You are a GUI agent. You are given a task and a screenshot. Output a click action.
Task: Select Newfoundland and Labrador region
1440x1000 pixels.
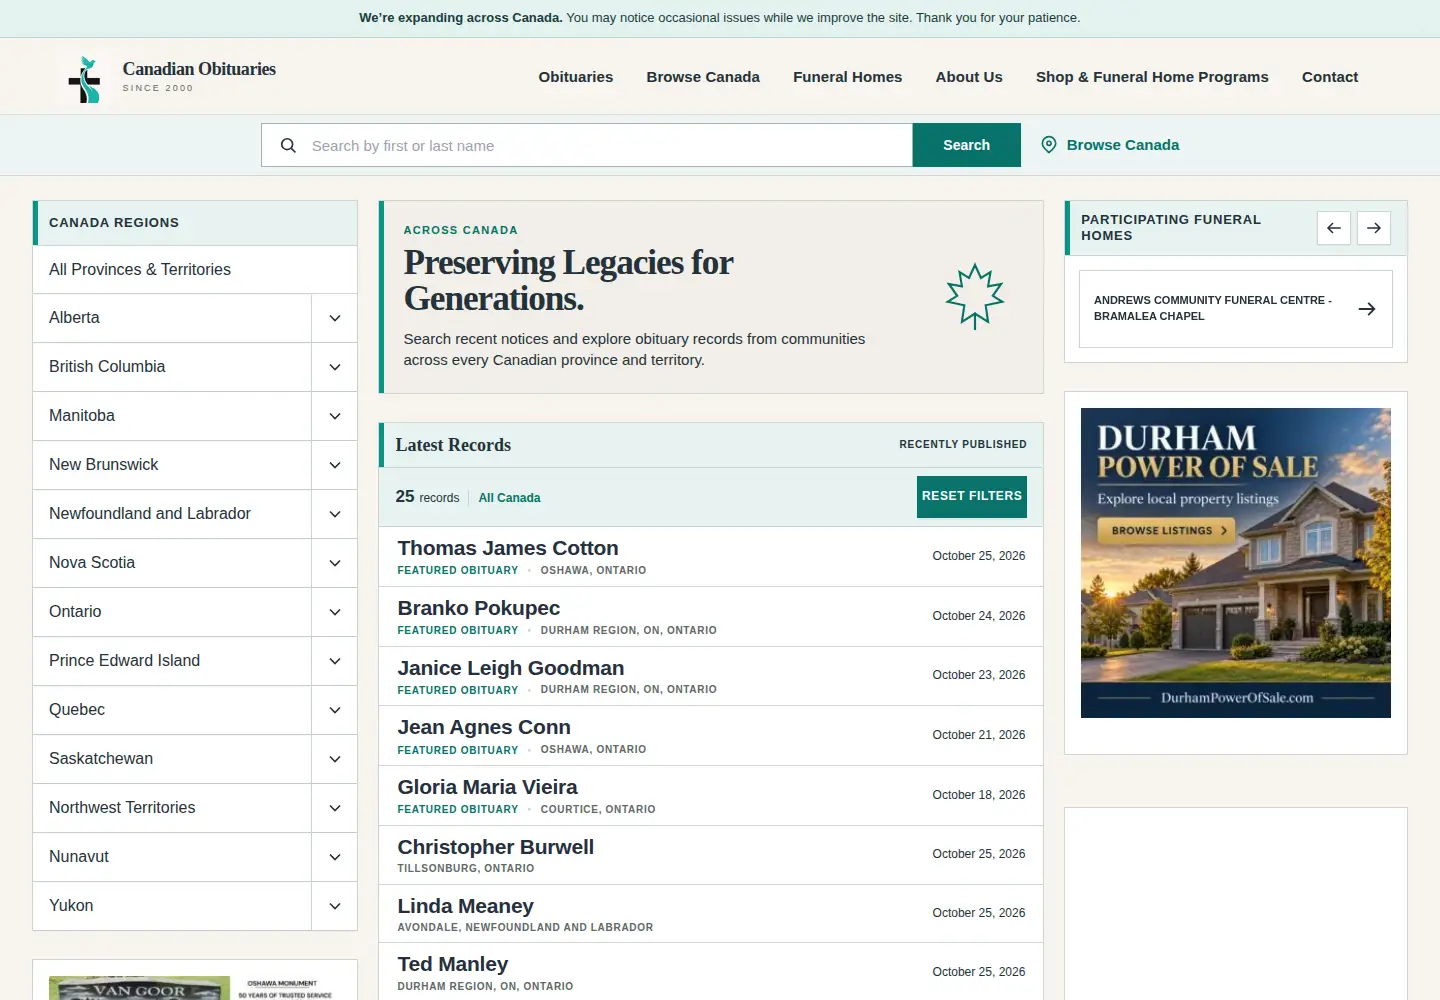click(172, 514)
